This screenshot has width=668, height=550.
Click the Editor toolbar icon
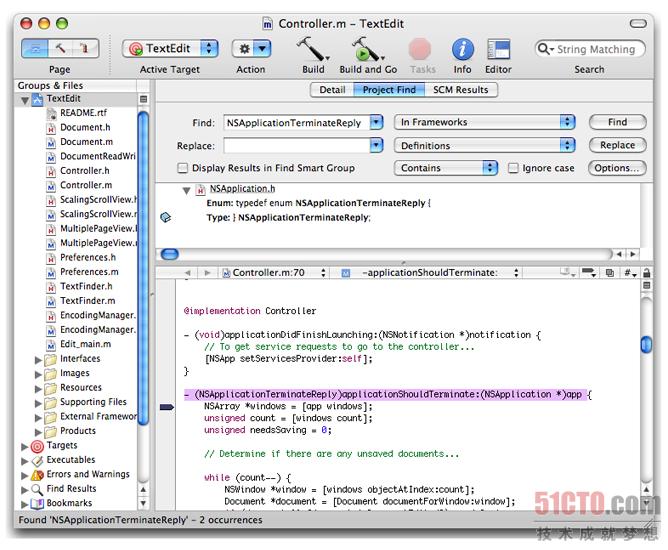(x=498, y=49)
